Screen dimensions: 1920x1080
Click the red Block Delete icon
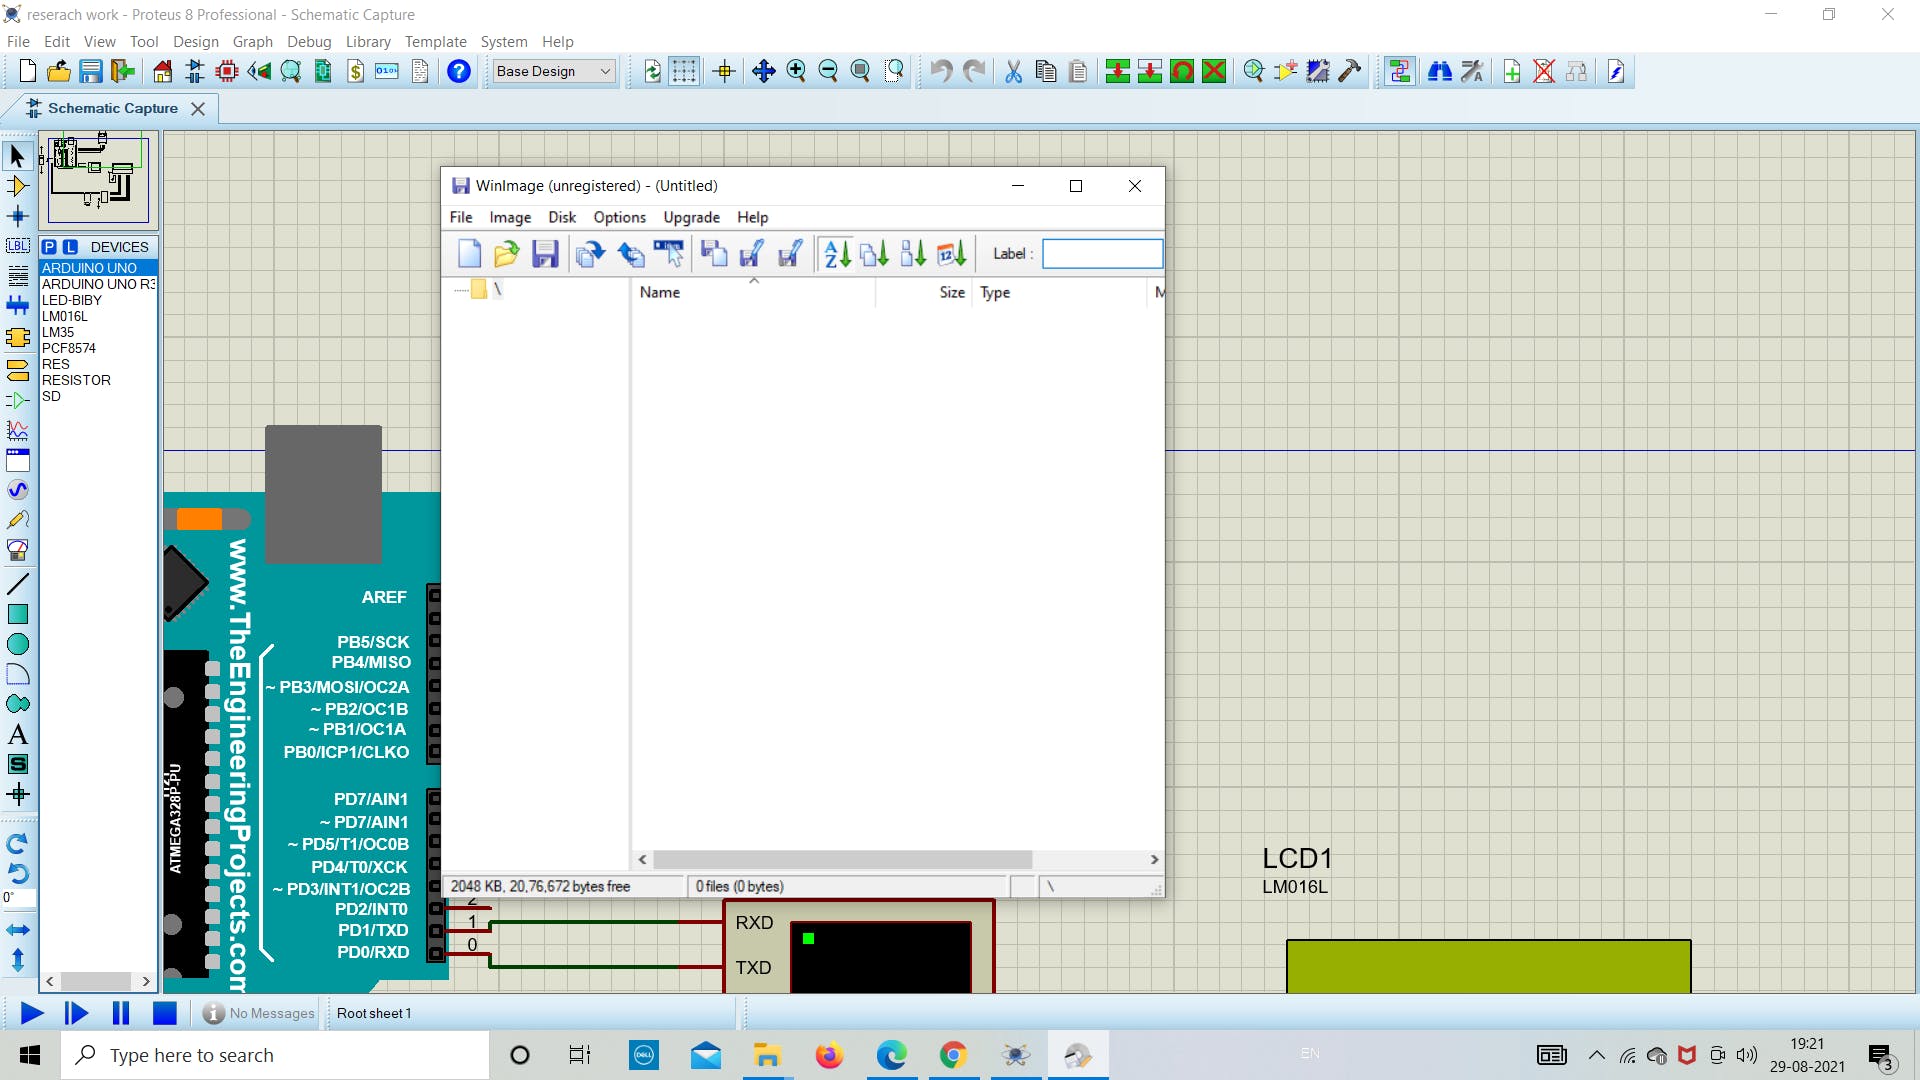point(1214,71)
